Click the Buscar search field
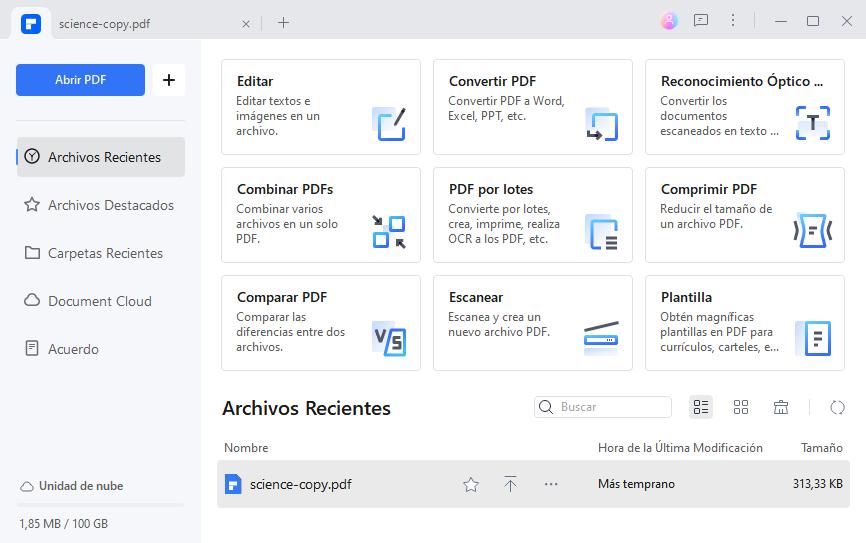This screenshot has height=543, width=866. tap(612, 407)
